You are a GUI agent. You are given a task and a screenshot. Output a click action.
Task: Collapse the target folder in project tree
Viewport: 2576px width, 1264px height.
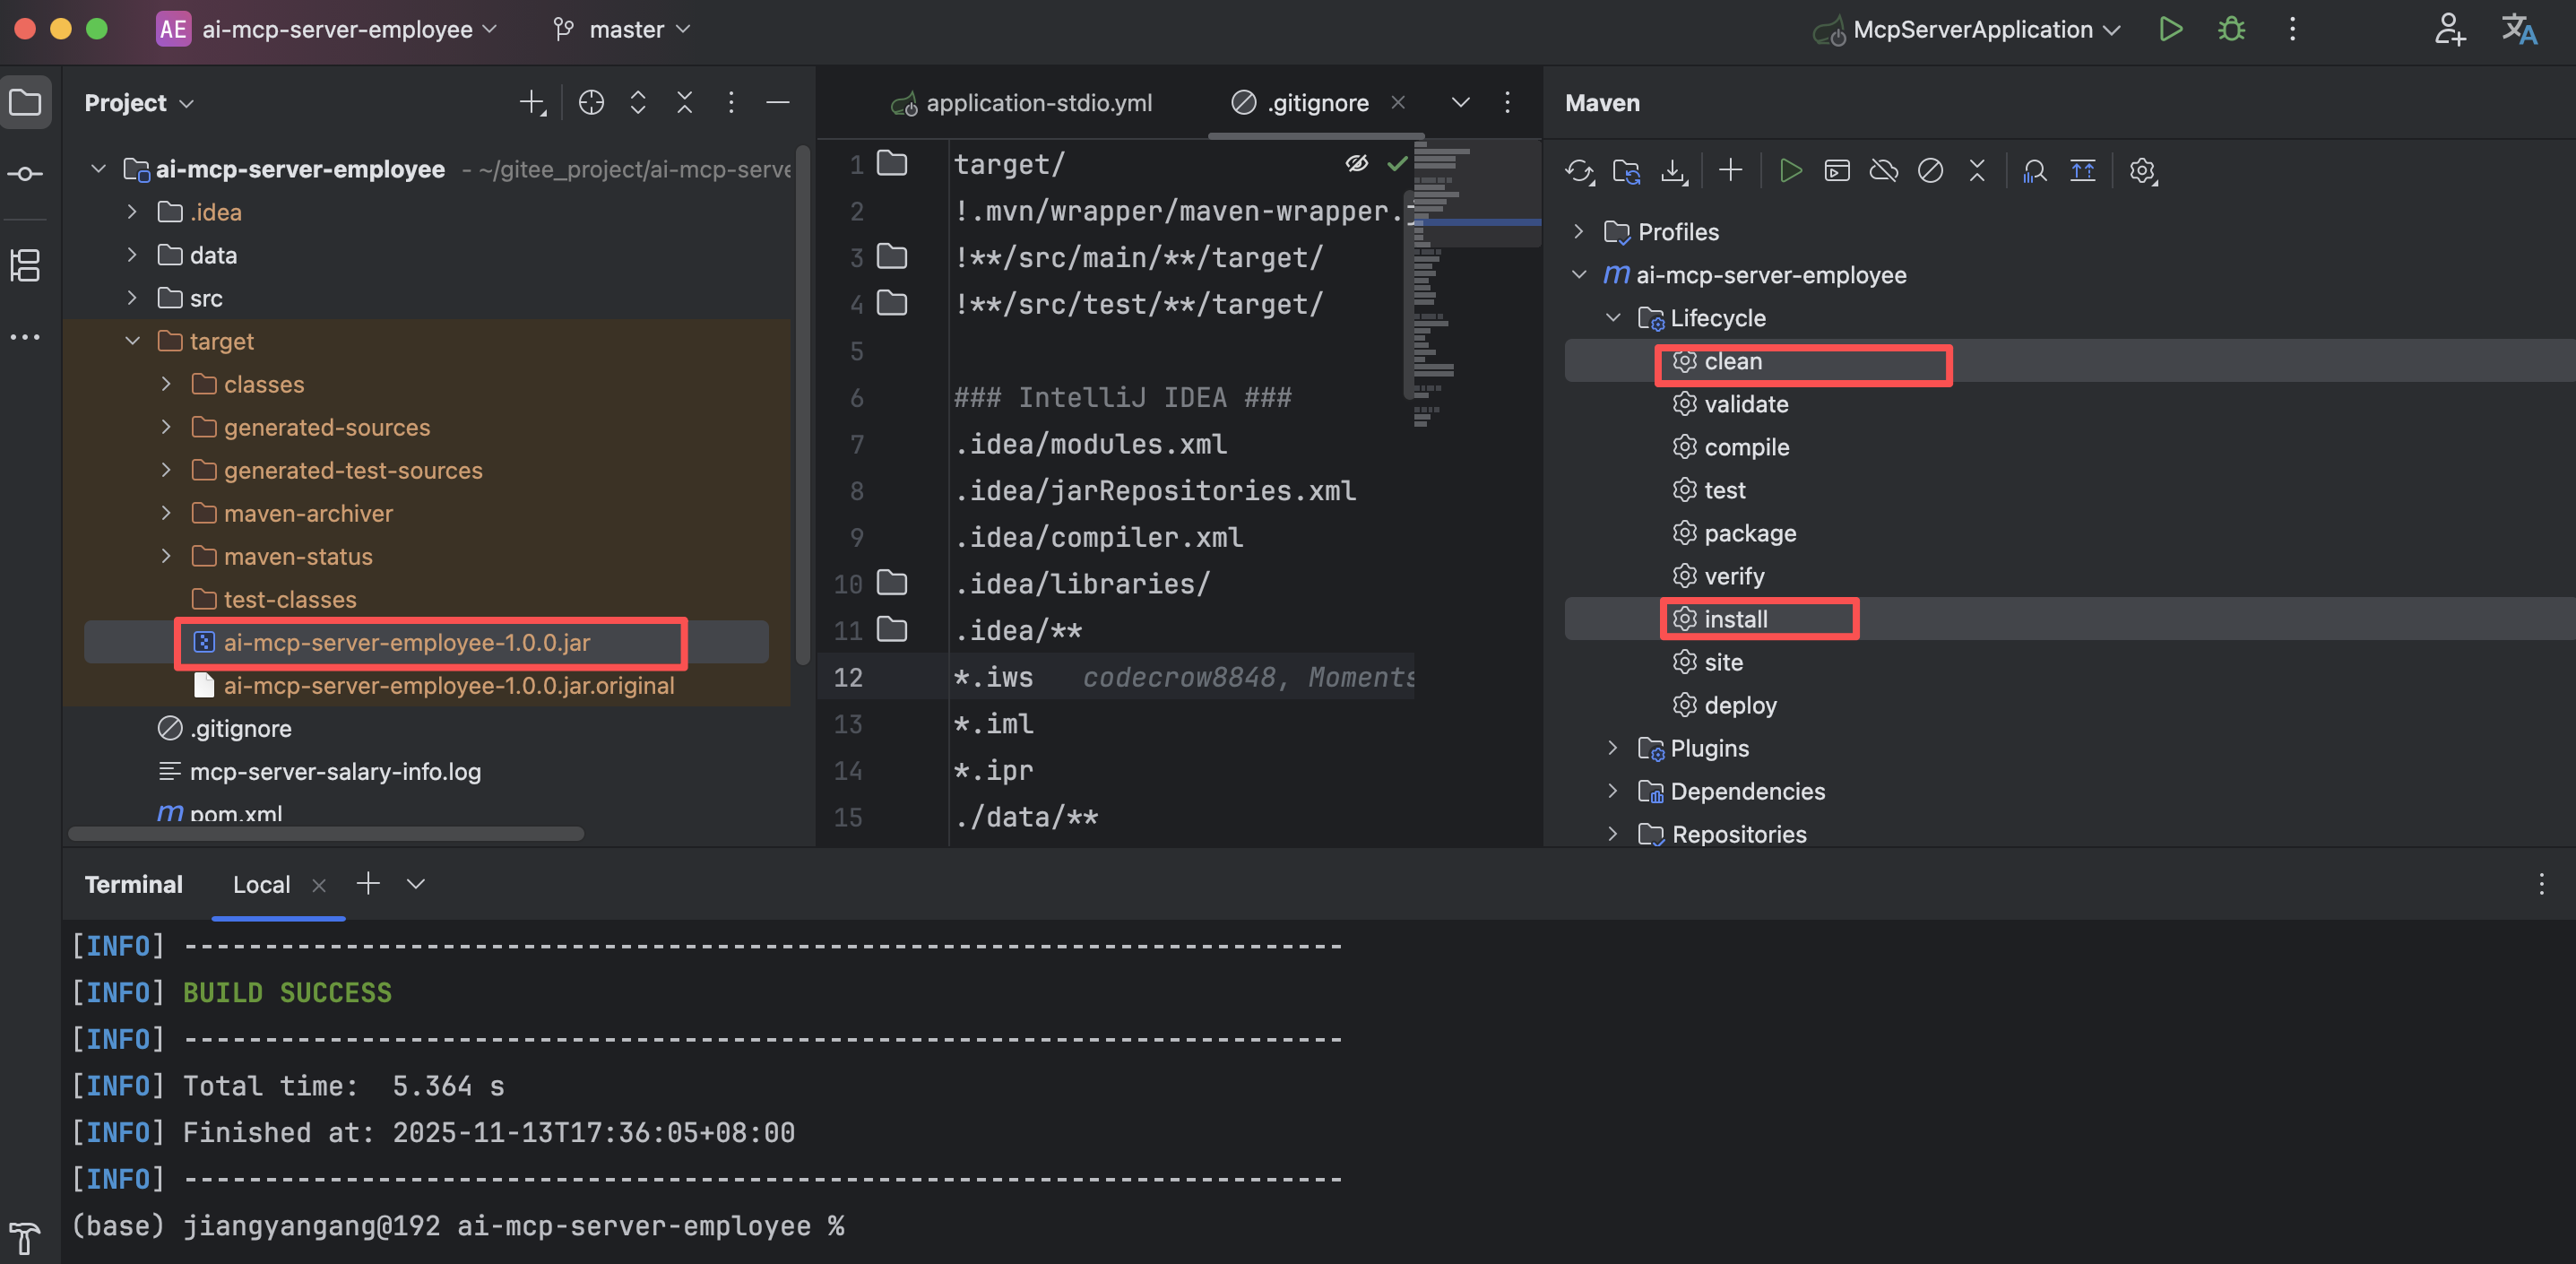click(132, 341)
